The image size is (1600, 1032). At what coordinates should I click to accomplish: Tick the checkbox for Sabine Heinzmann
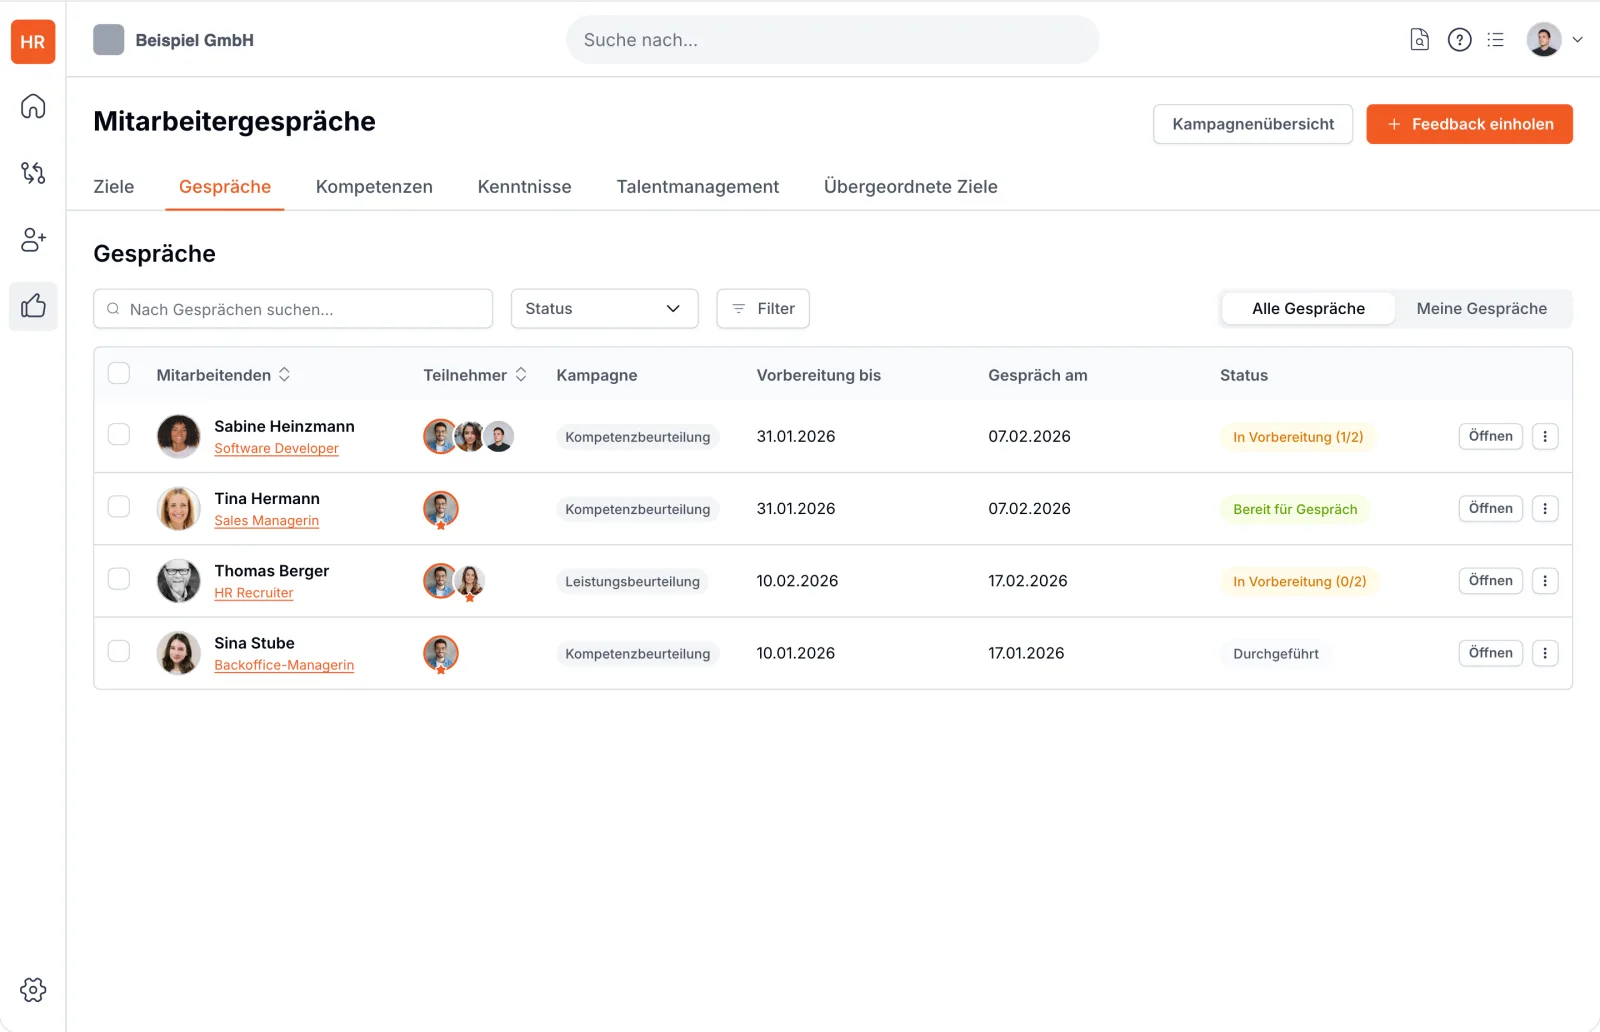[119, 434]
